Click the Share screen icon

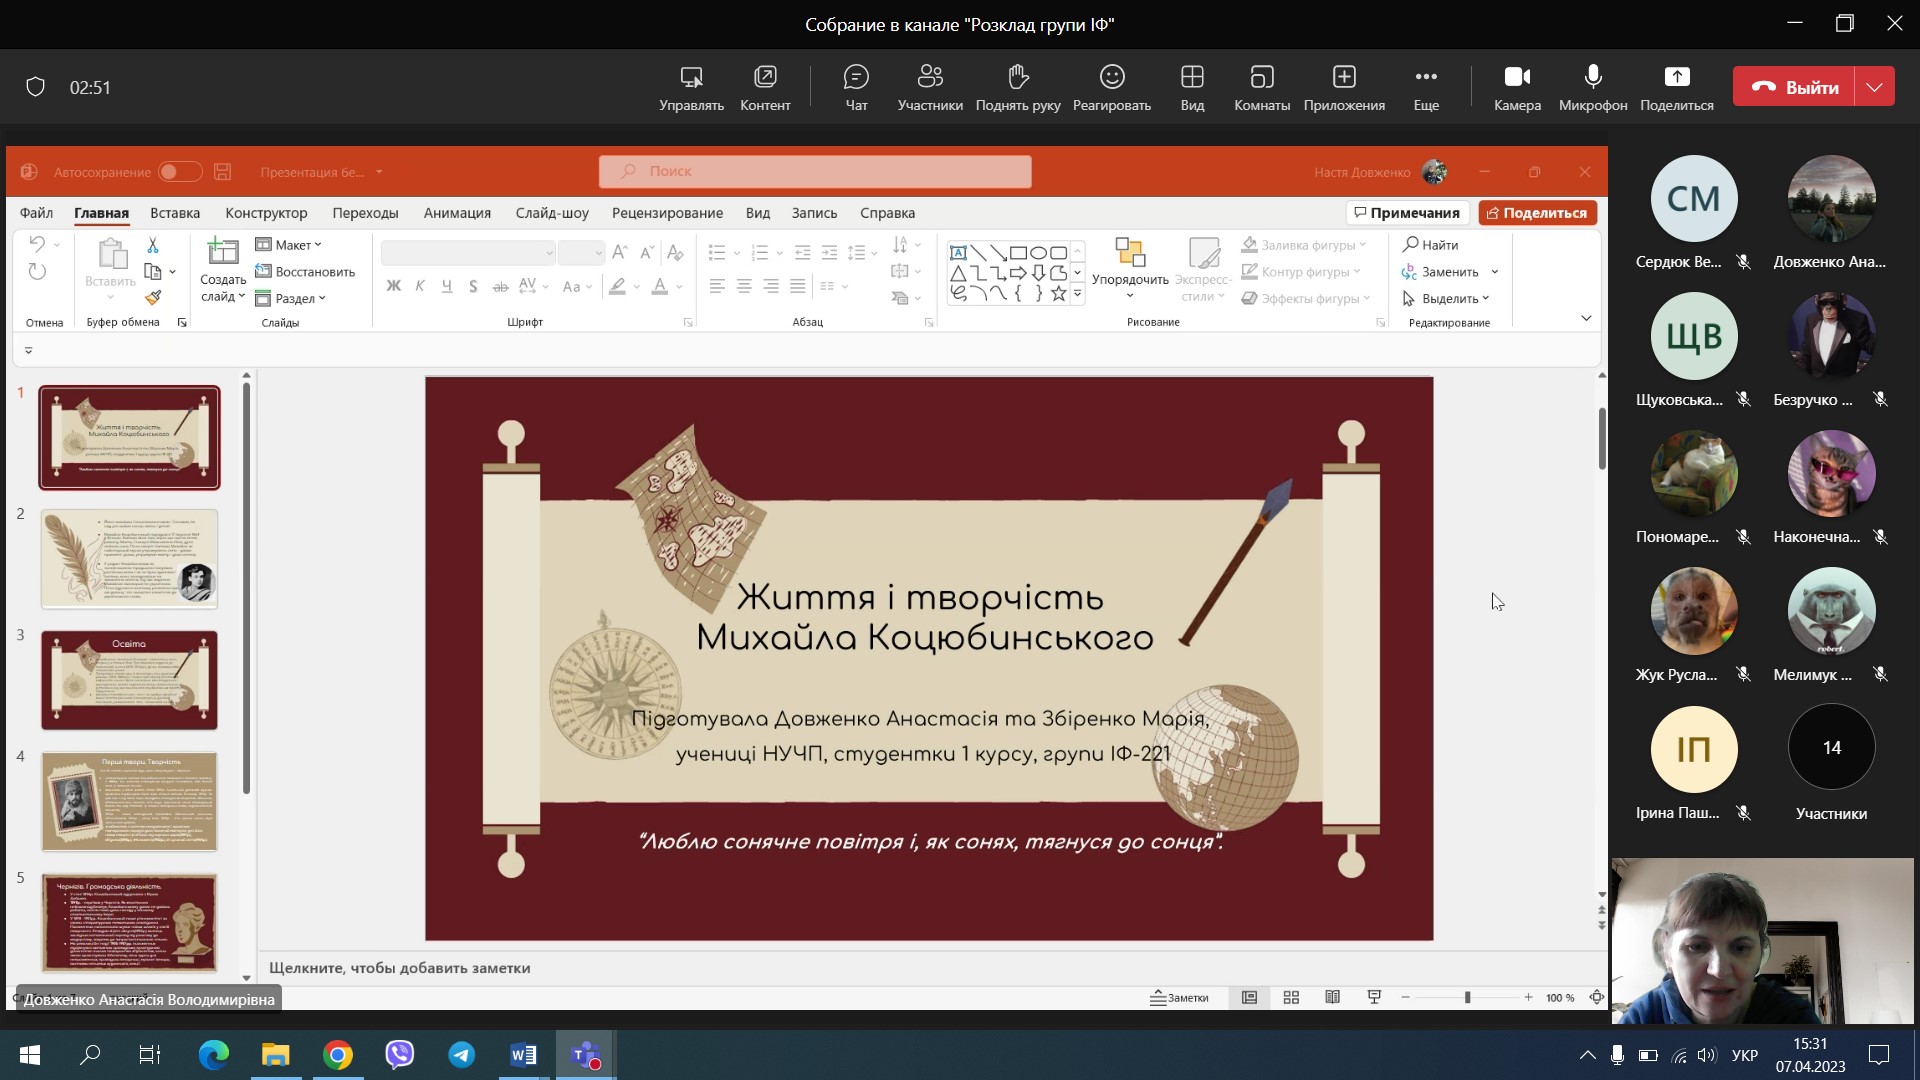(1676, 77)
